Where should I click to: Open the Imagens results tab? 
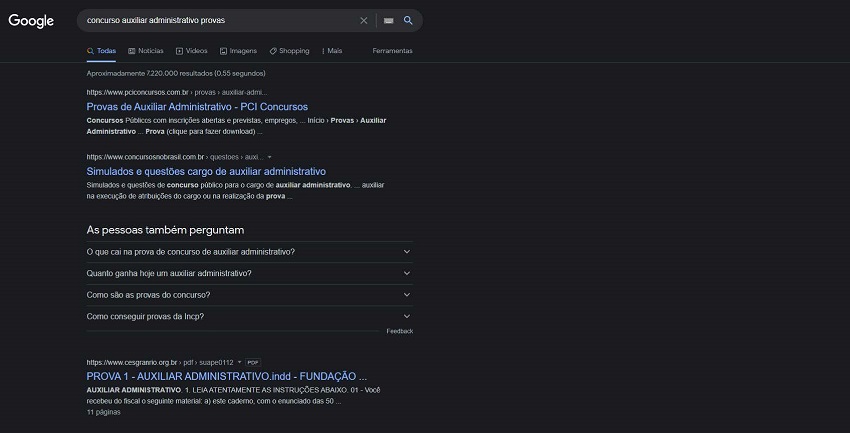pos(238,51)
